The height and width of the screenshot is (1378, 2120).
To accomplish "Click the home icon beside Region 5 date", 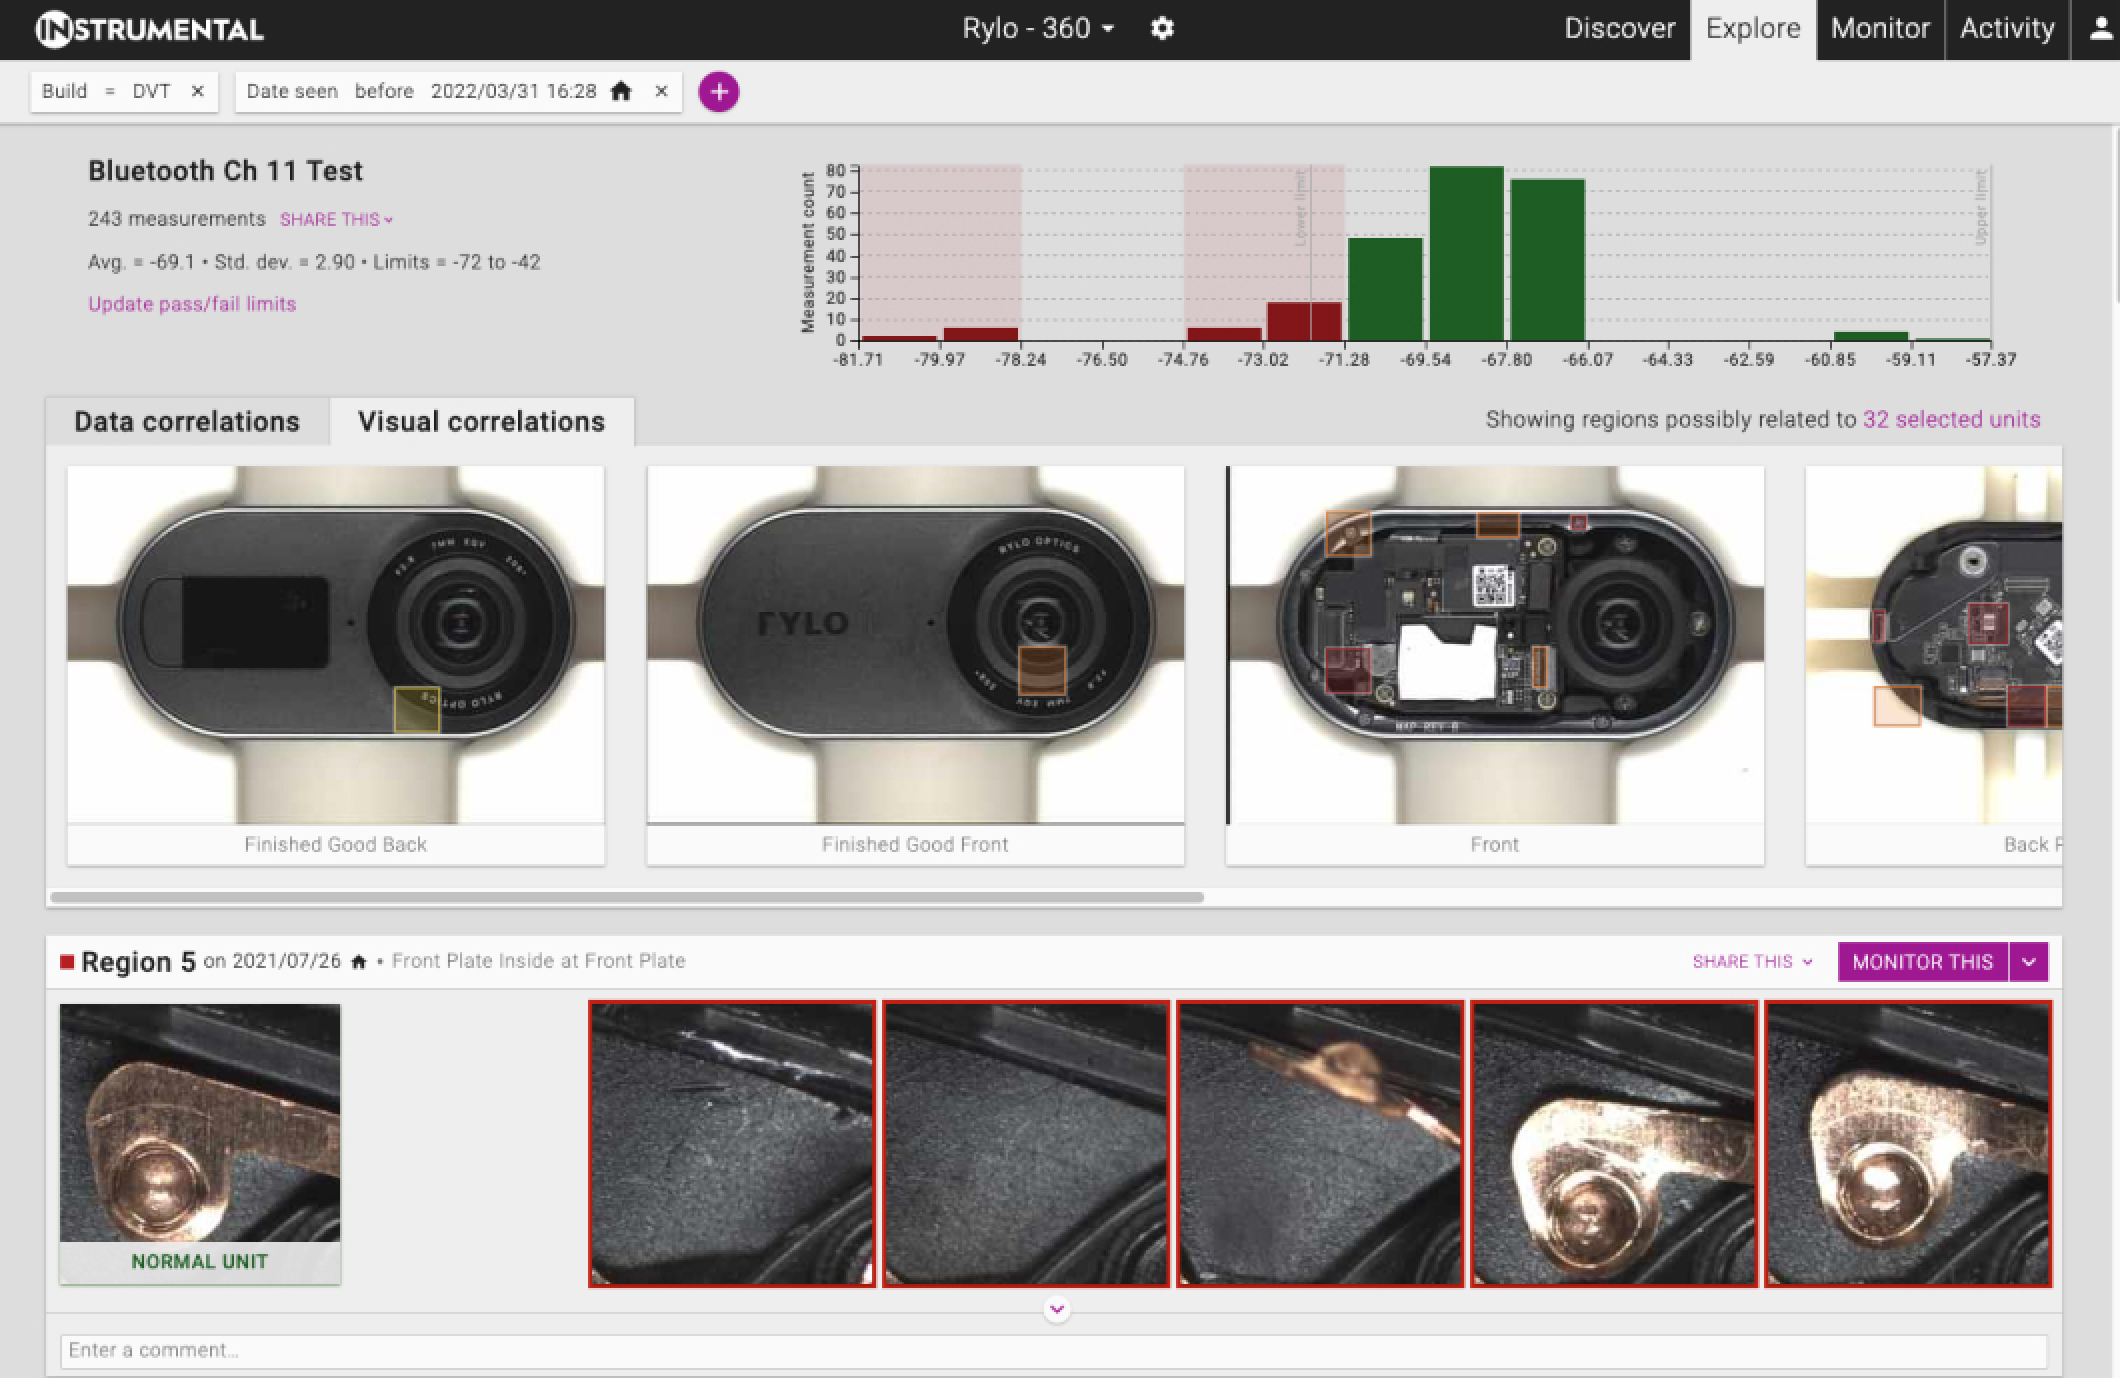I will [359, 962].
